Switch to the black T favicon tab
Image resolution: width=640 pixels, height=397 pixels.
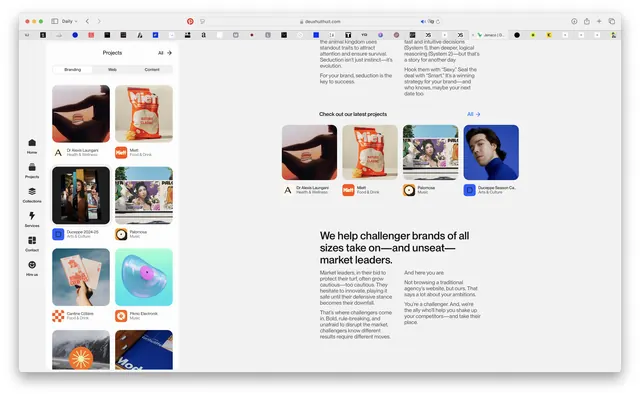[x=348, y=35]
